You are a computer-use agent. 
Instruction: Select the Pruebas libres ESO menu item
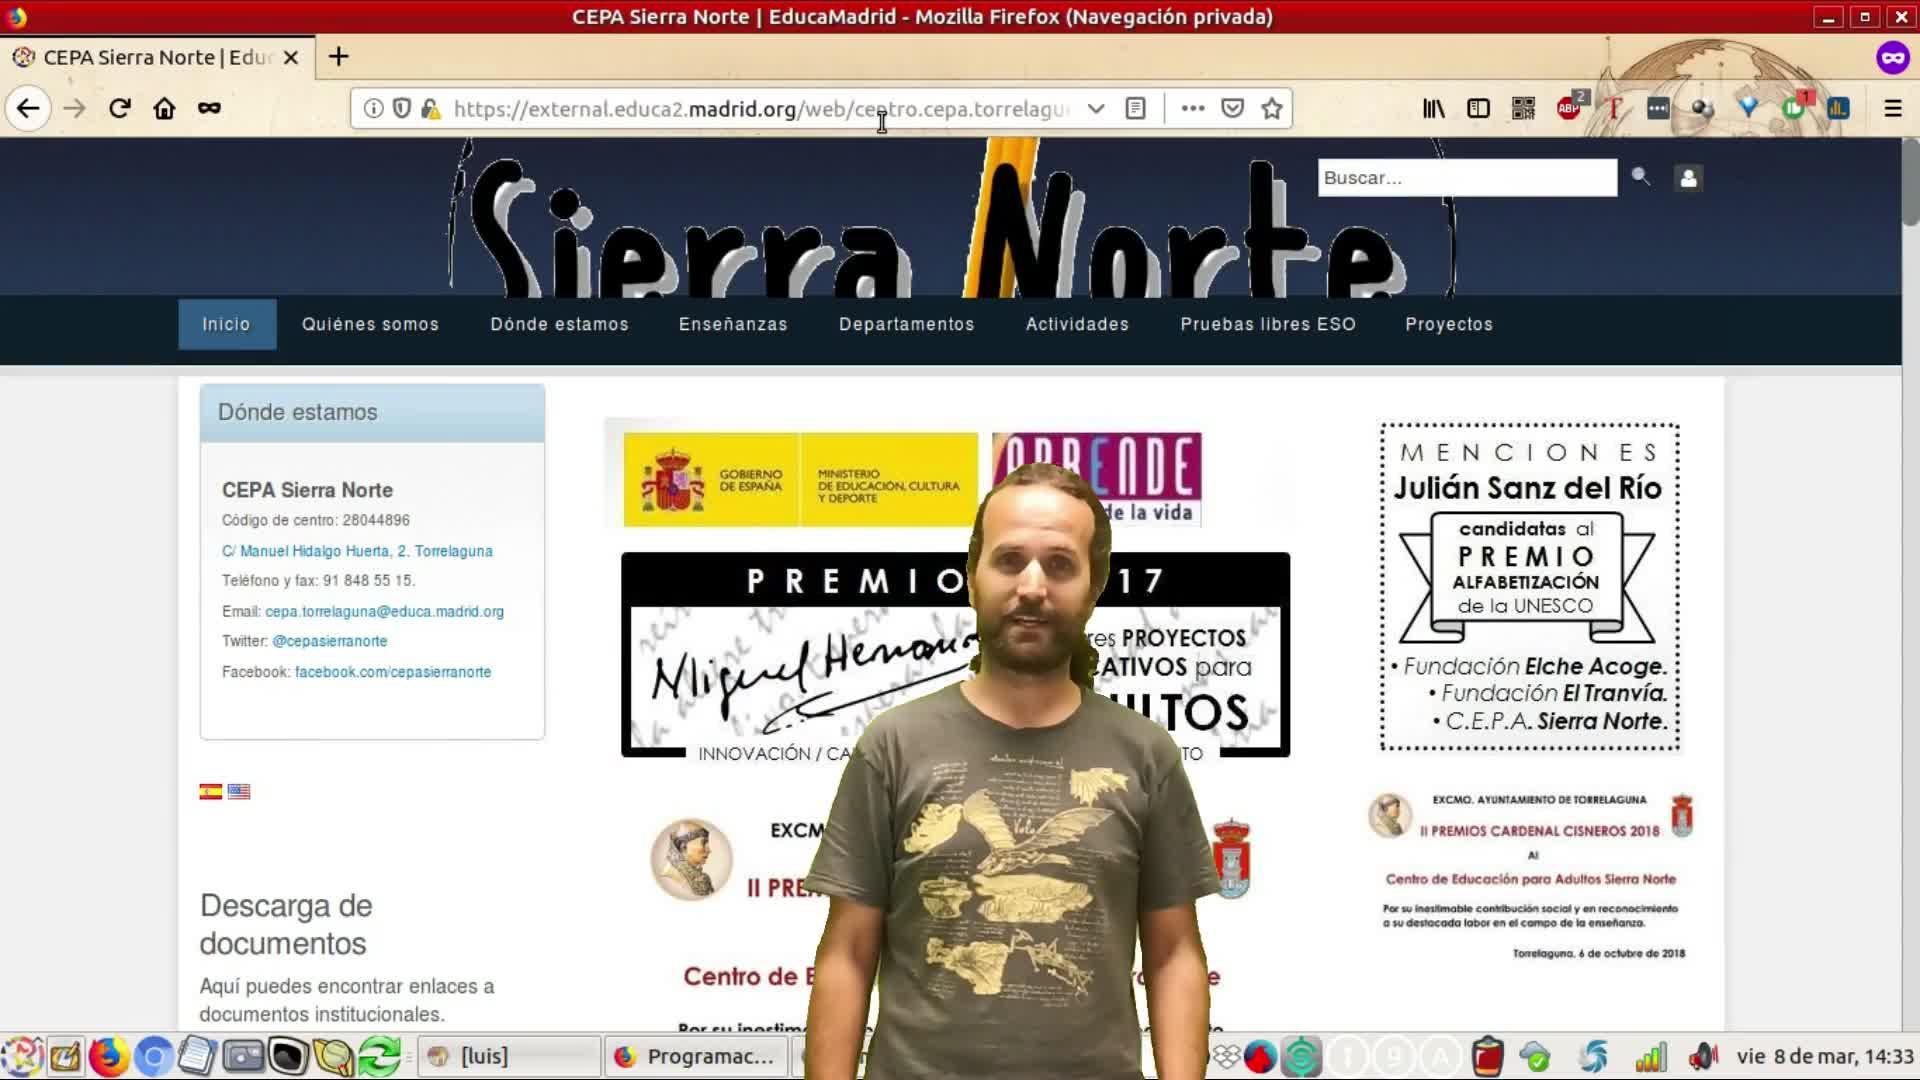tap(1268, 324)
